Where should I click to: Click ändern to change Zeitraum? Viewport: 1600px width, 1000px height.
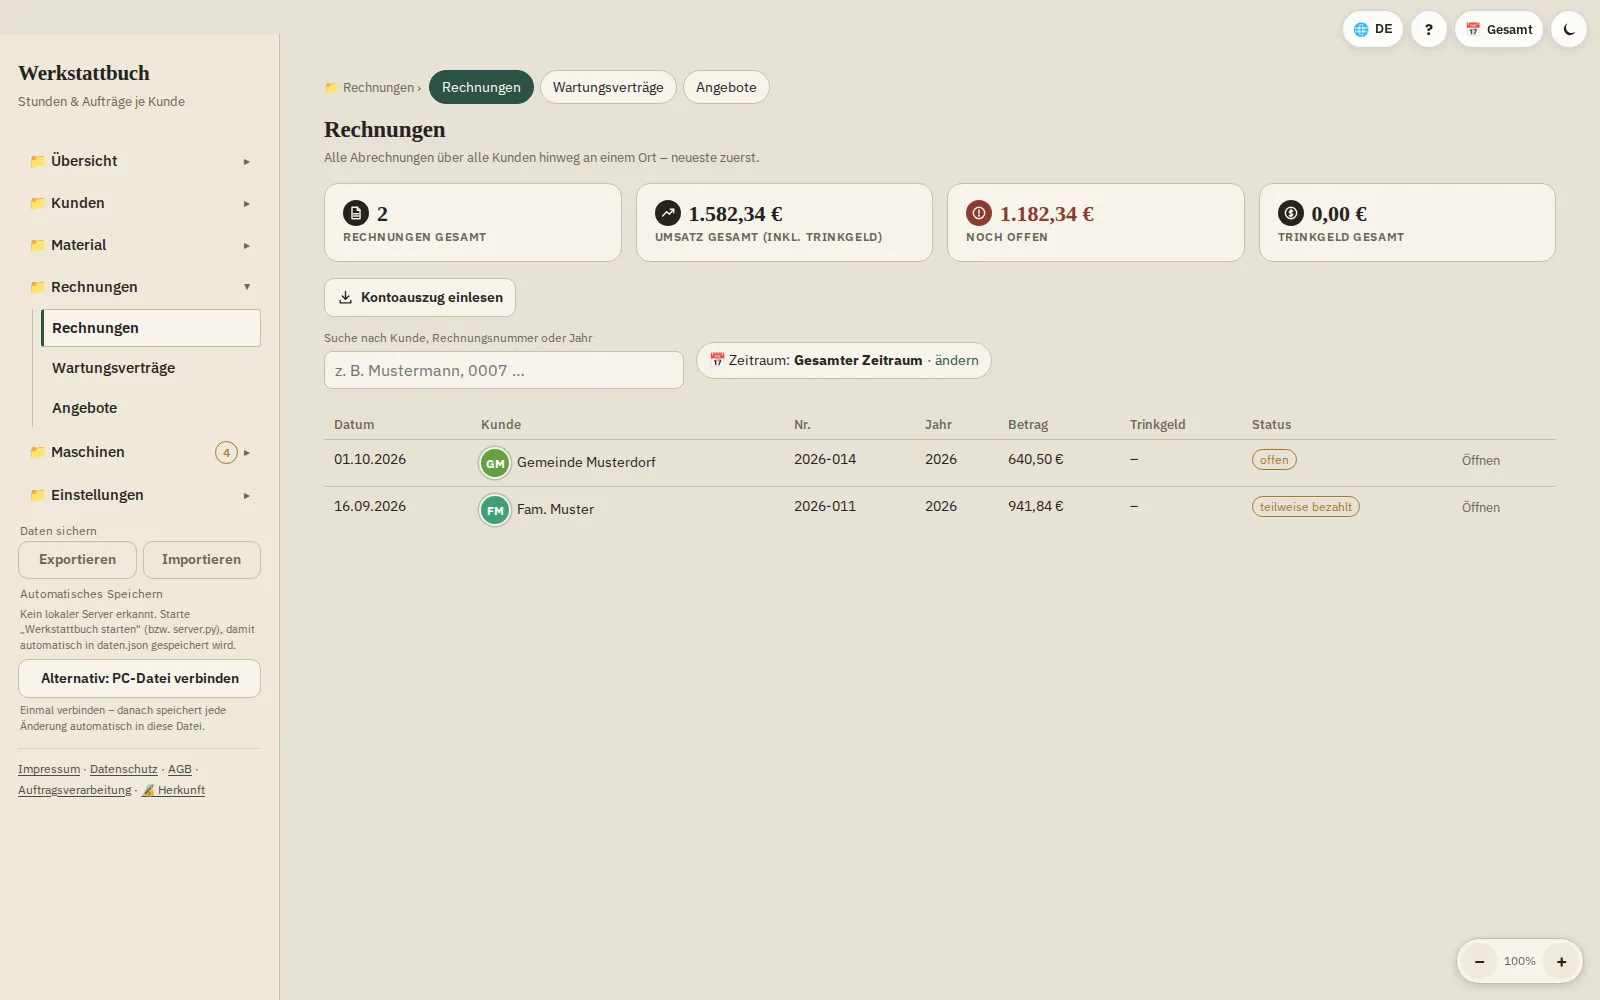point(957,360)
